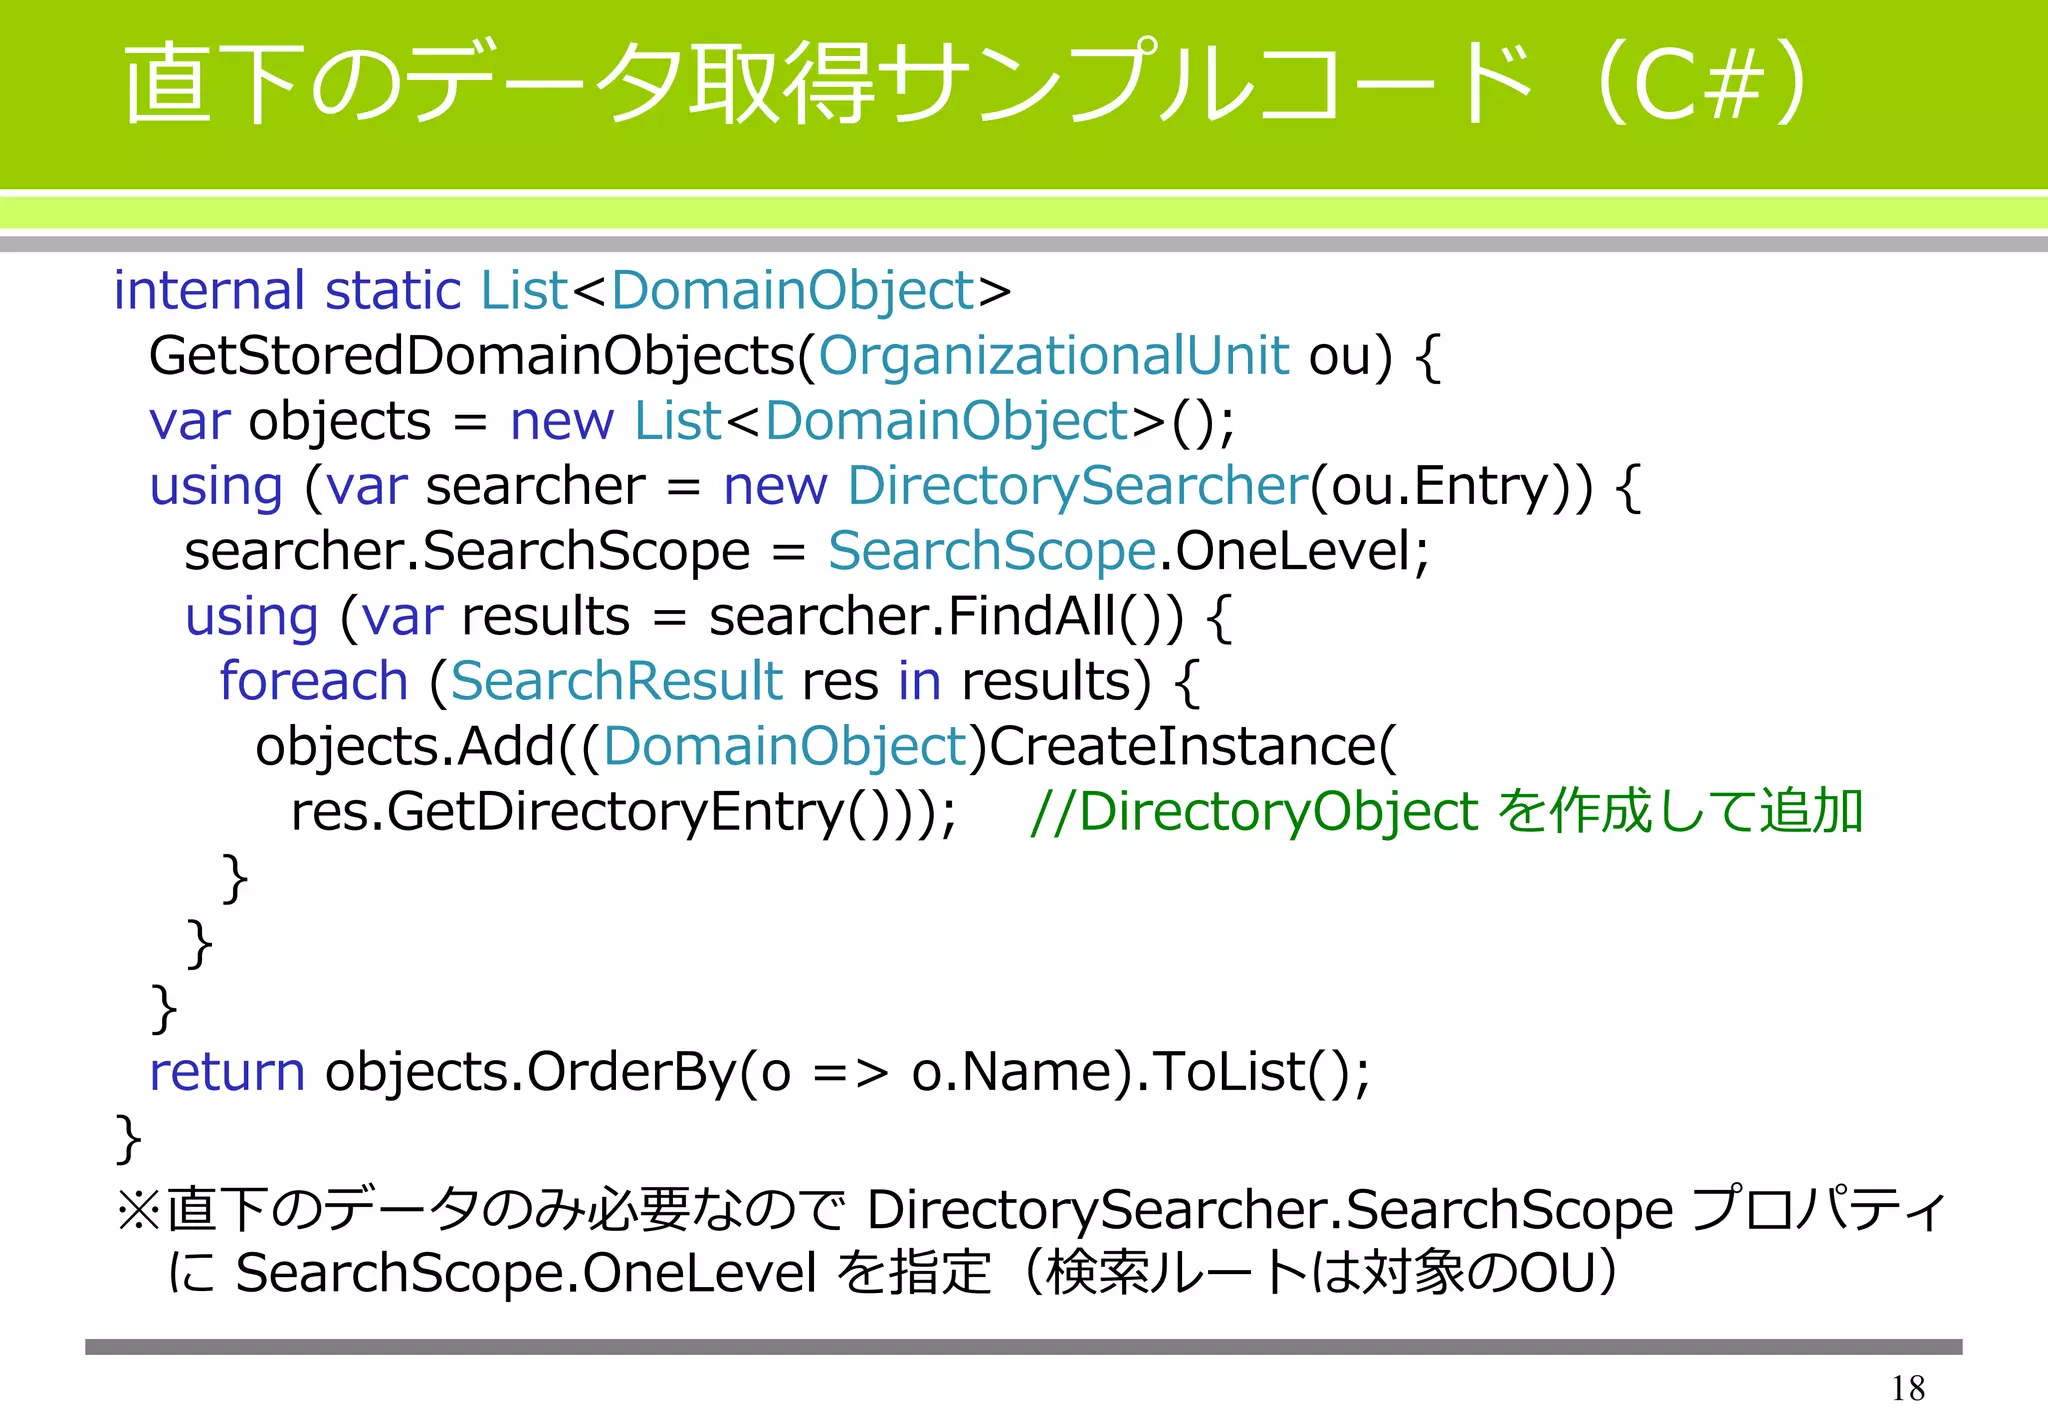Screen dimensions: 2048x1418
Task: Click the green comment '//DirectoryObject を作成して追加'
Action: coord(1447,811)
